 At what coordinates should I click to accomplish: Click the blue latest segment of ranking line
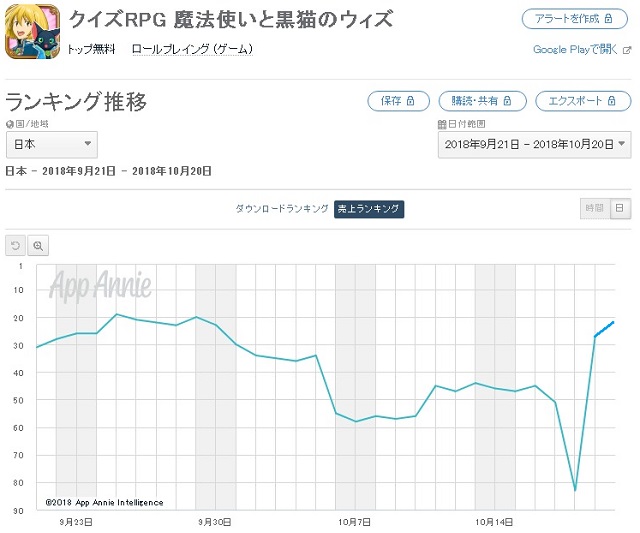click(604, 329)
